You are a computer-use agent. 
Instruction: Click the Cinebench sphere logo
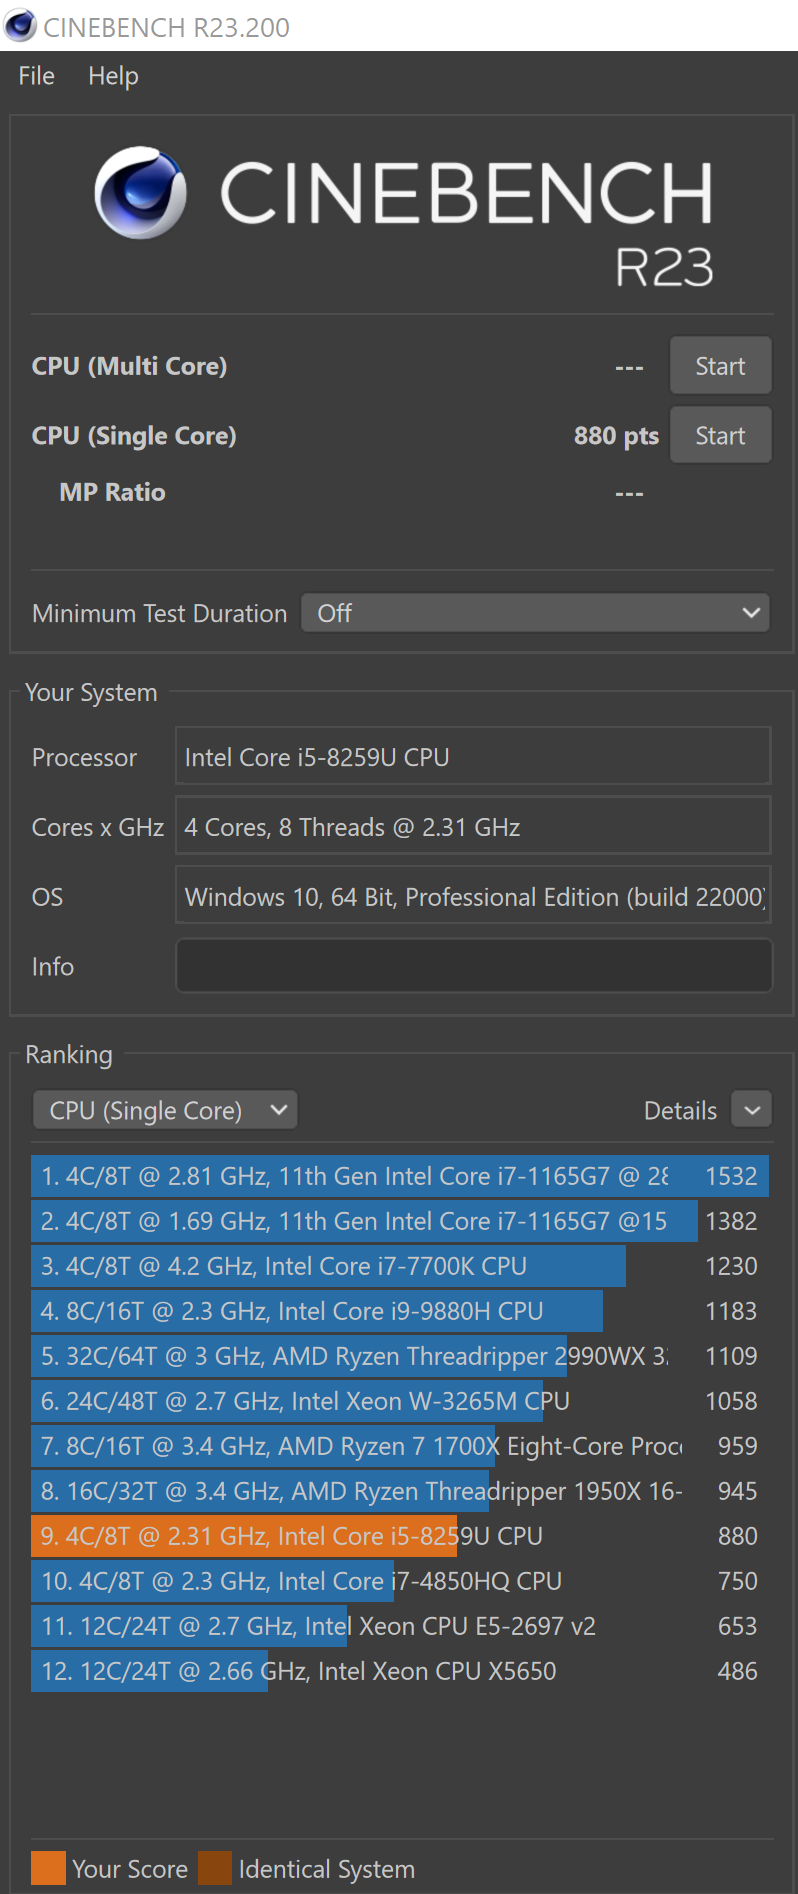tap(140, 192)
